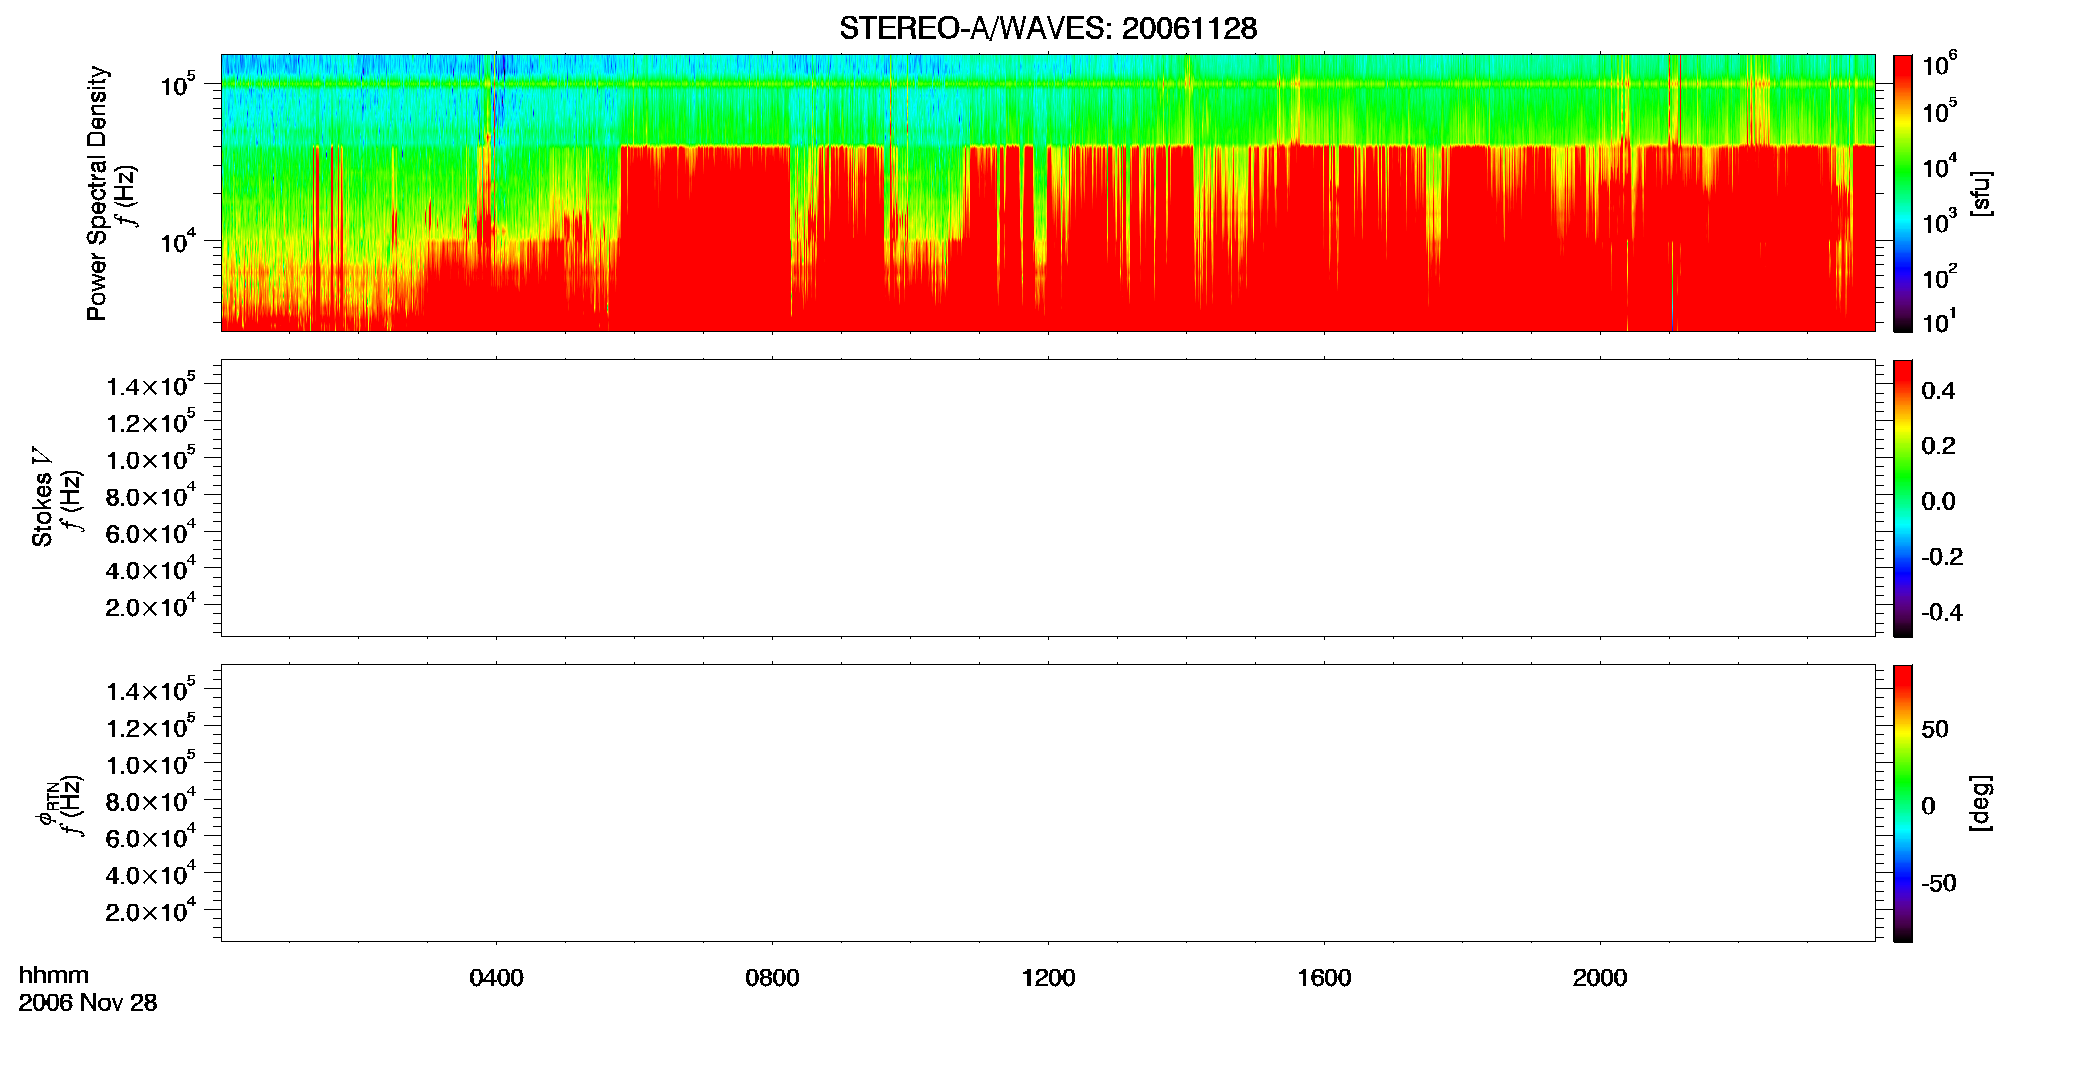Click the 1200 time axis label
2096x1080 pixels.
coord(1048,978)
